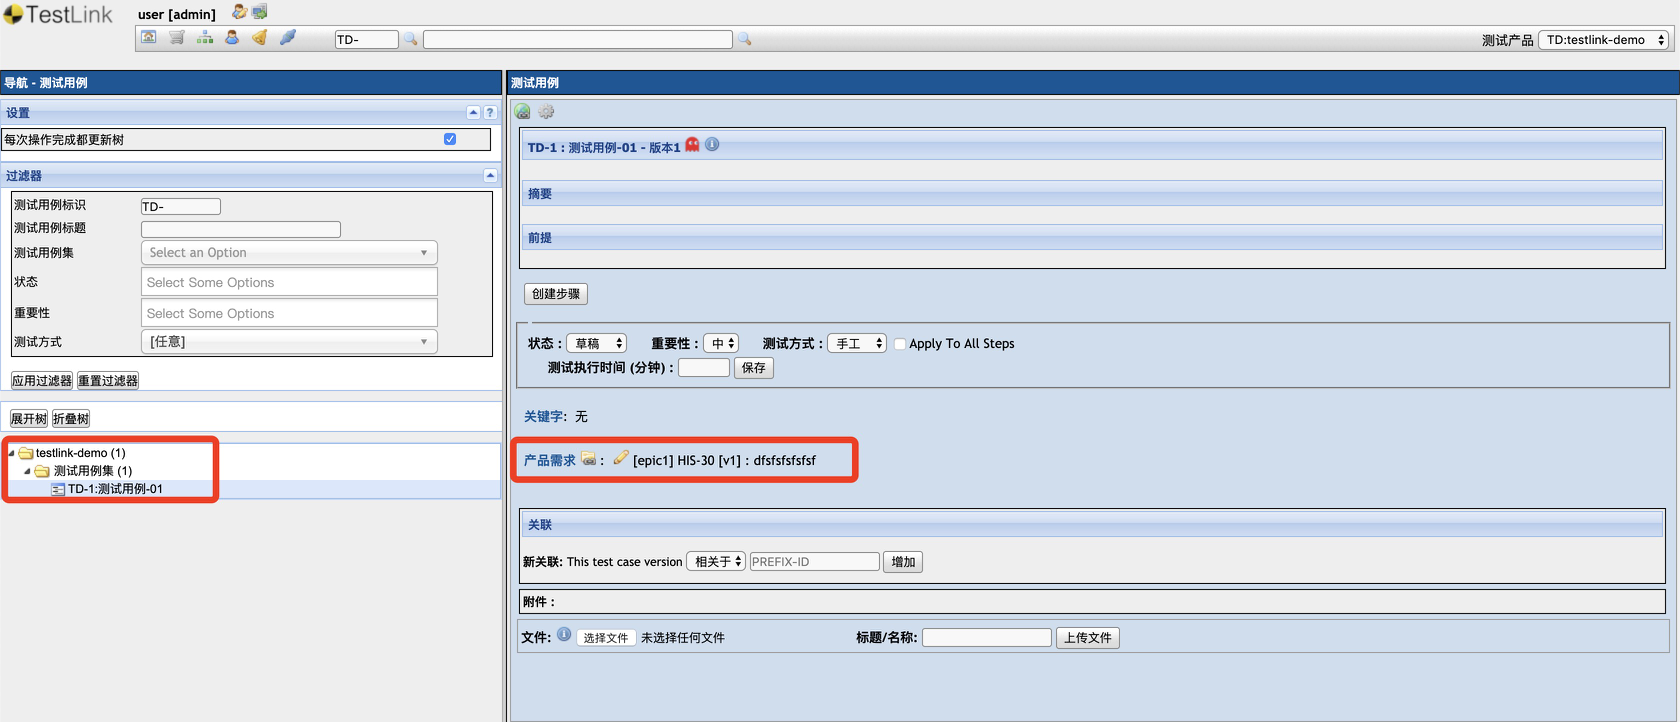1680x722 pixels.
Task: Click 上传文件 button
Action: (x=1088, y=638)
